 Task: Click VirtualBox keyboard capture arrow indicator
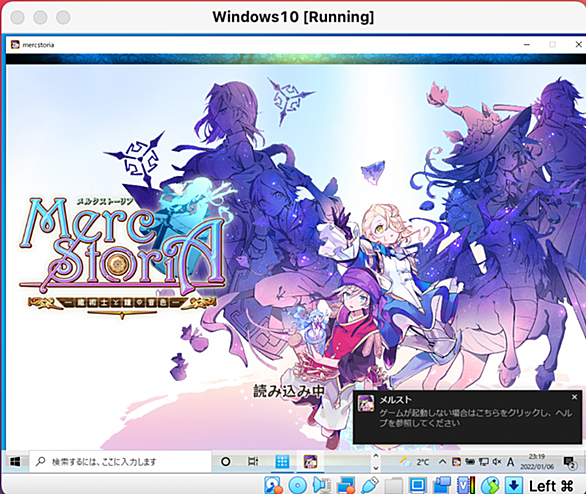[x=514, y=485]
